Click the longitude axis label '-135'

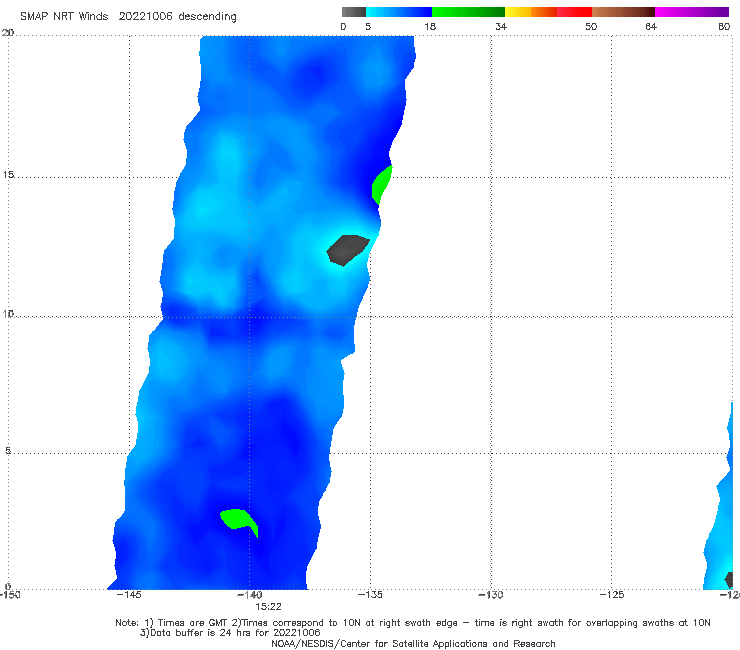(x=370, y=594)
